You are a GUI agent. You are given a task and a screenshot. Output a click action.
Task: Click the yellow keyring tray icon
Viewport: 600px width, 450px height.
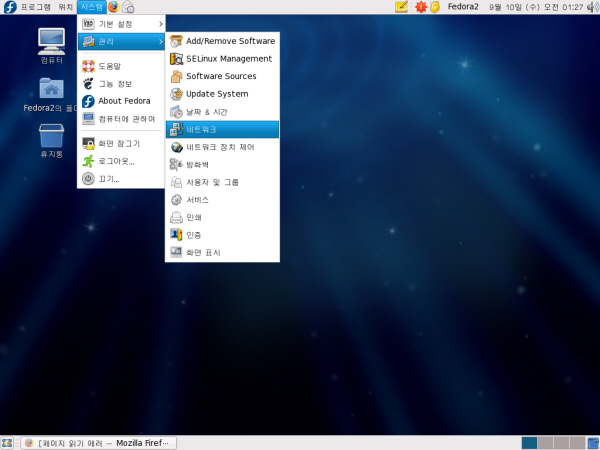(435, 7)
